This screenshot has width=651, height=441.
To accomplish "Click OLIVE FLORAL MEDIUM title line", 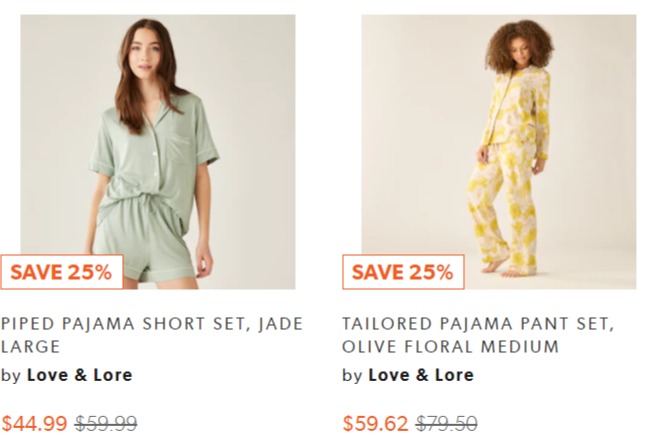I will click(450, 346).
